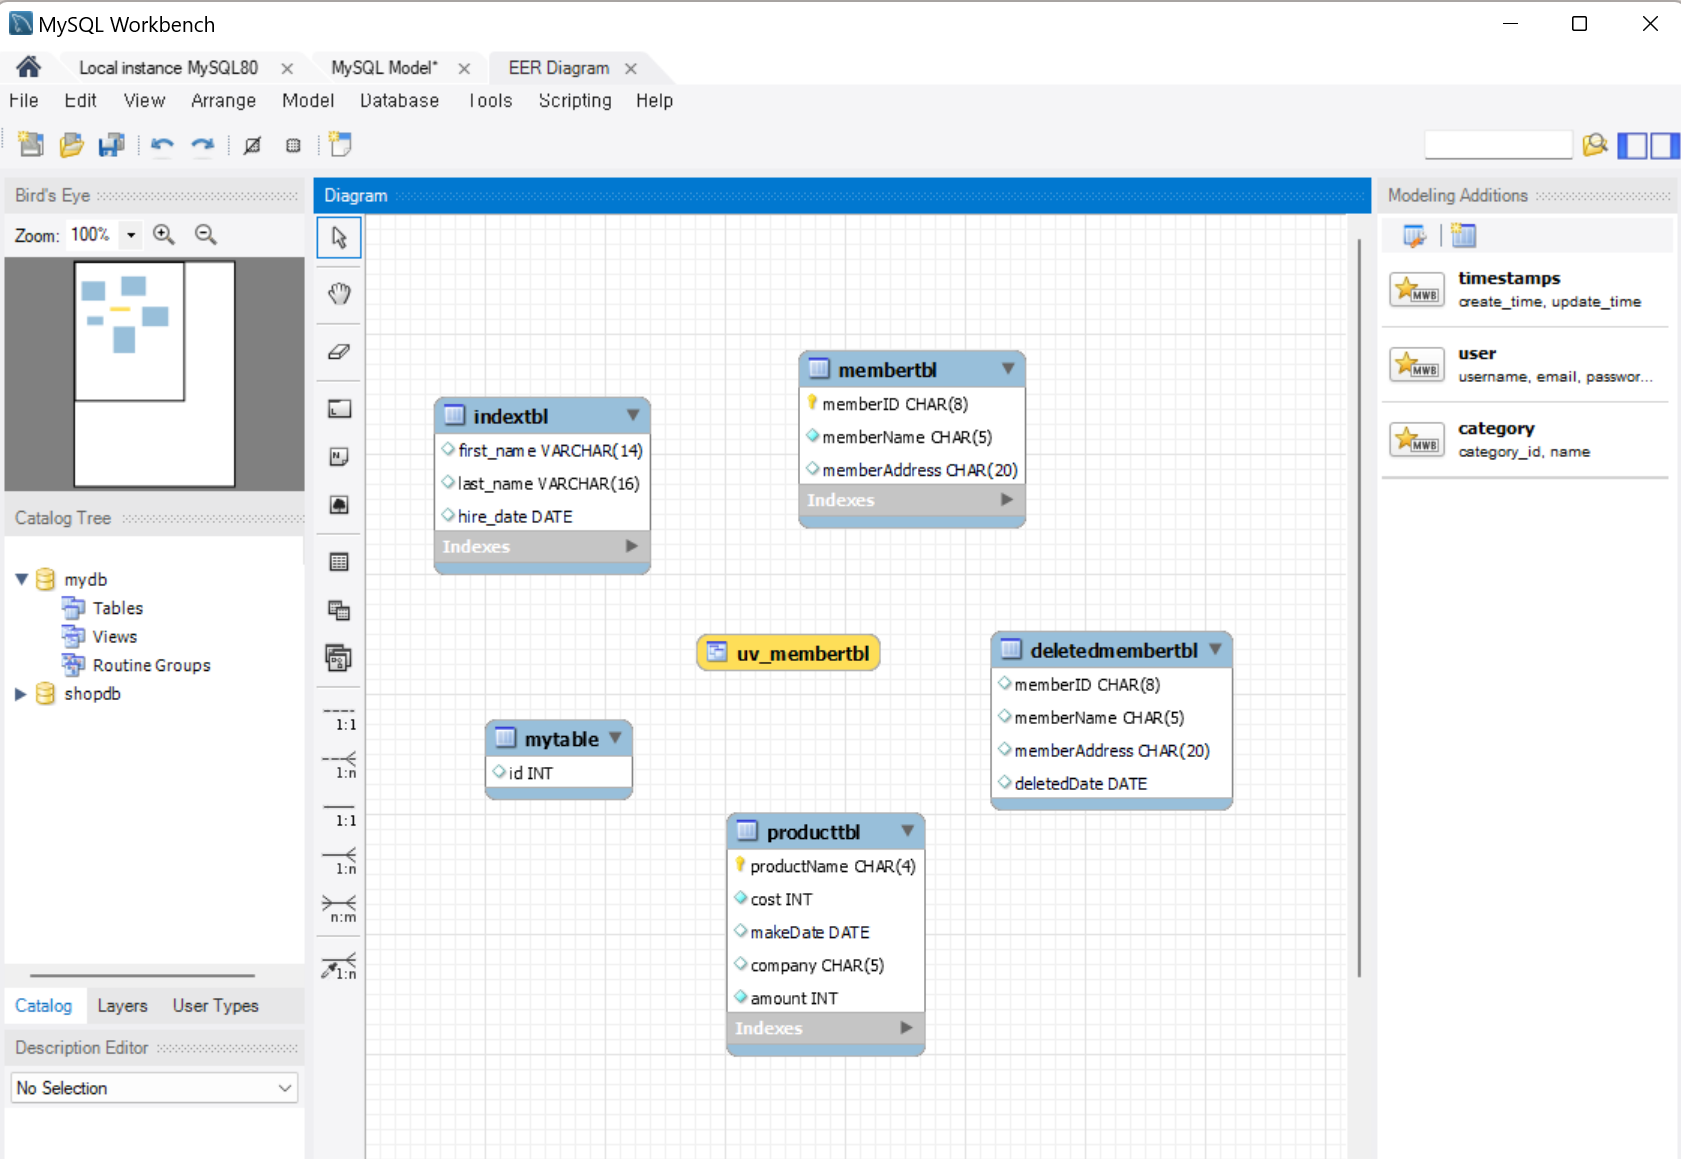Switch to Layers panel tab
Image resolution: width=1681 pixels, height=1159 pixels.
click(122, 1006)
